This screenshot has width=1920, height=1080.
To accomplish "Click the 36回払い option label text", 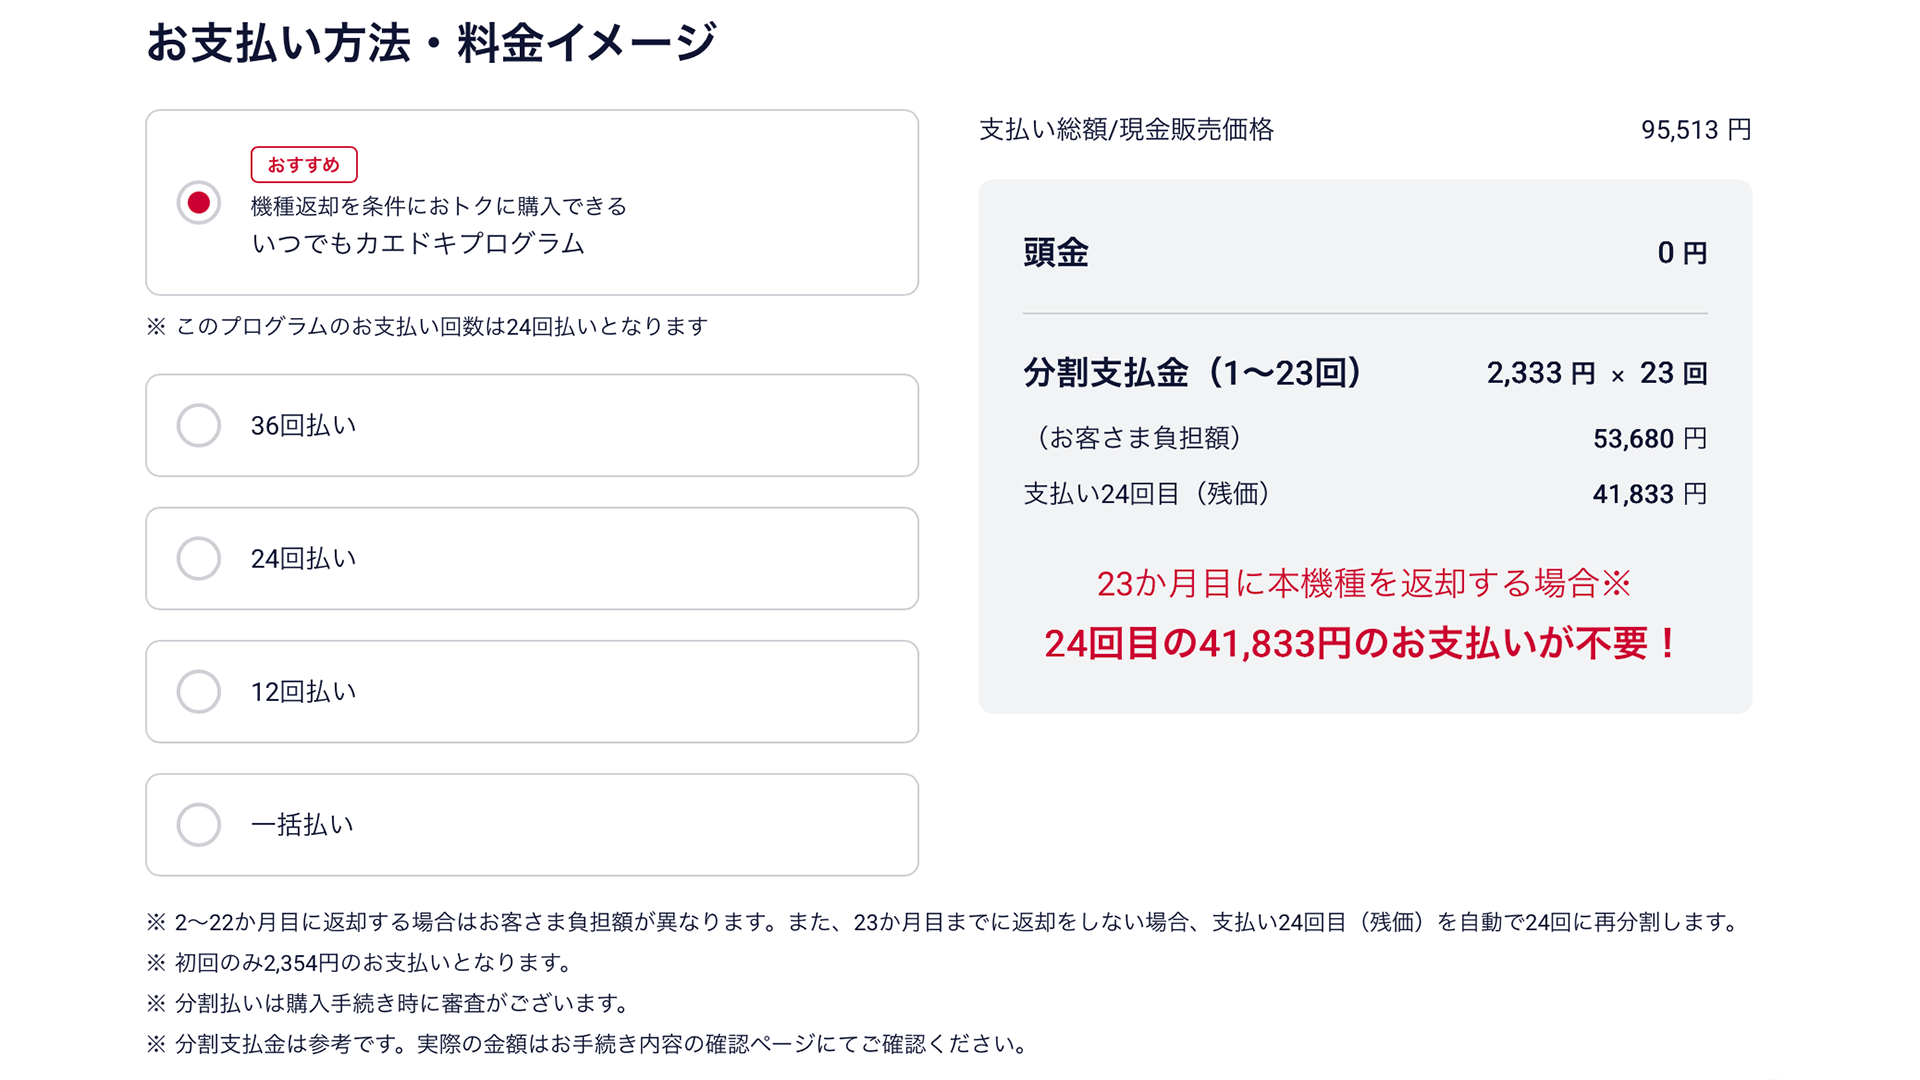I will click(x=303, y=425).
